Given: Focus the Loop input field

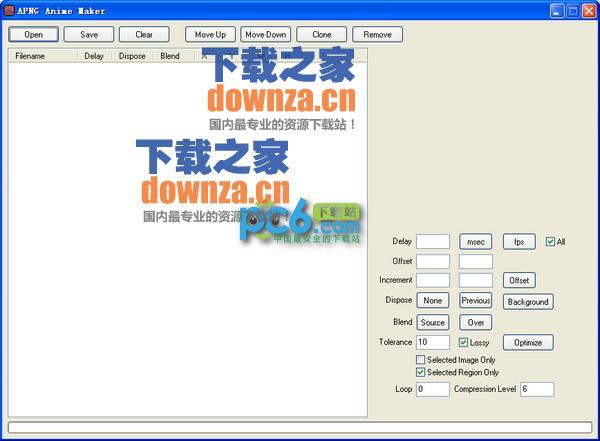Looking at the screenshot, I should tap(433, 389).
